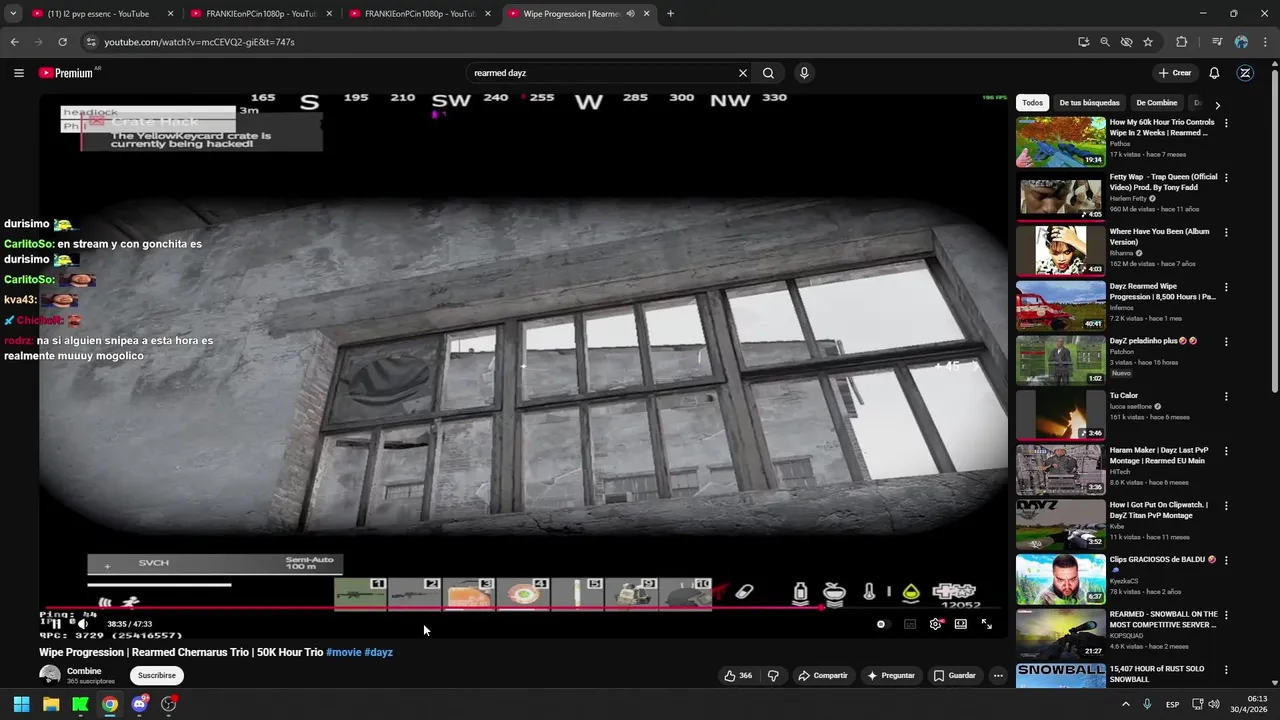This screenshot has width=1280, height=720.
Task: Click the Compartir share button
Action: (x=822, y=676)
